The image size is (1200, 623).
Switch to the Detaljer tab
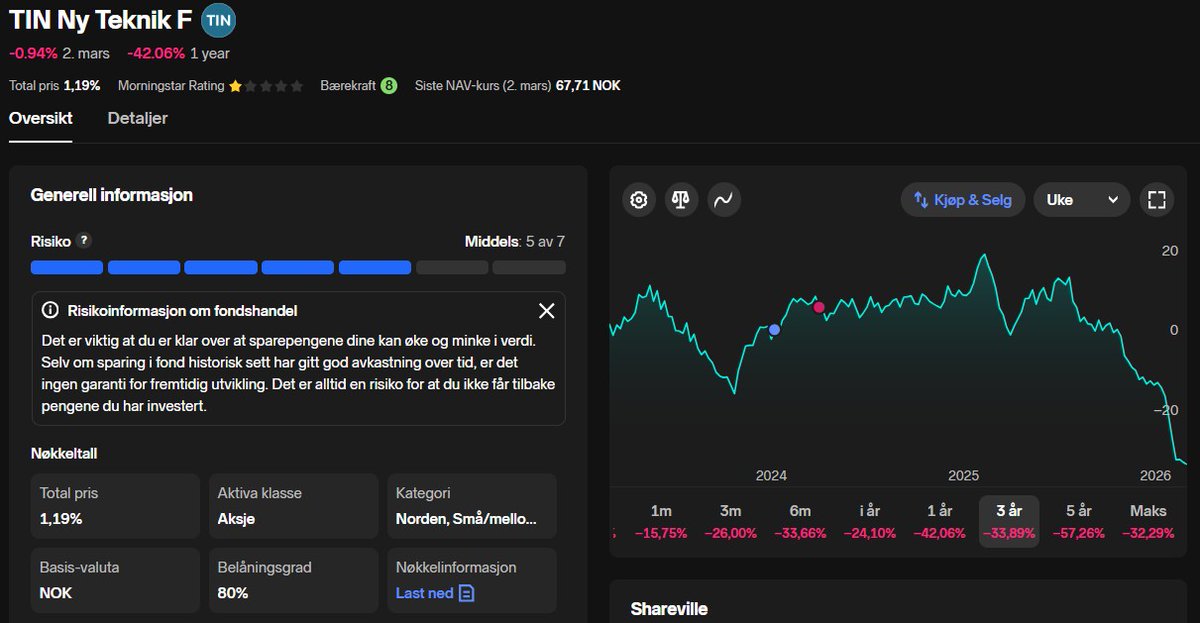(x=138, y=118)
